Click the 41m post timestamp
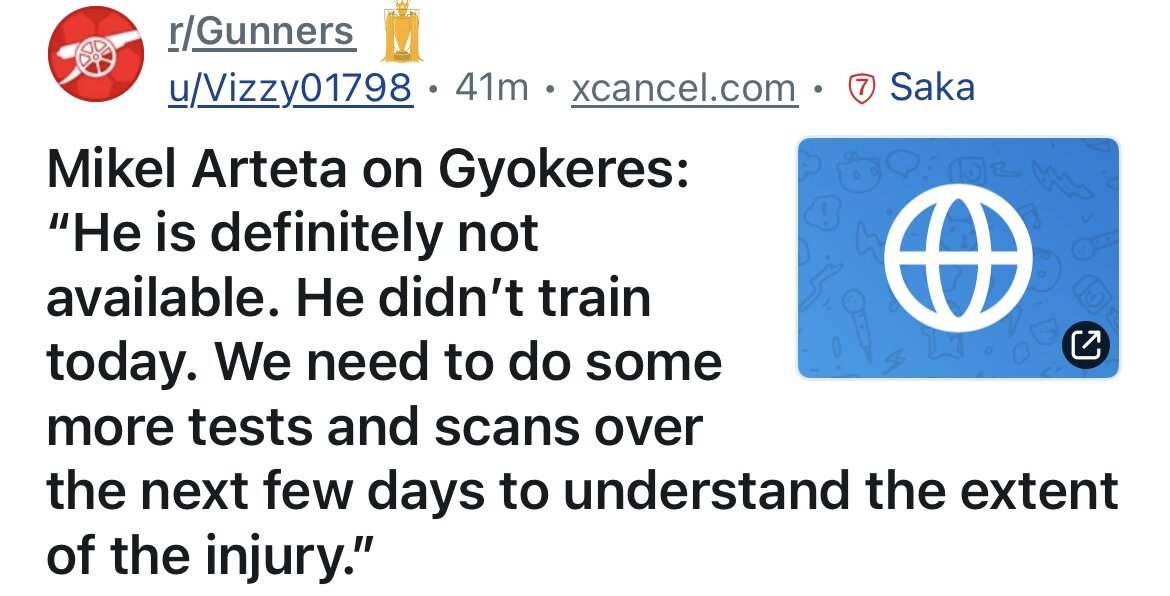Image resolution: width=1170 pixels, height=596 pixels. 491,89
